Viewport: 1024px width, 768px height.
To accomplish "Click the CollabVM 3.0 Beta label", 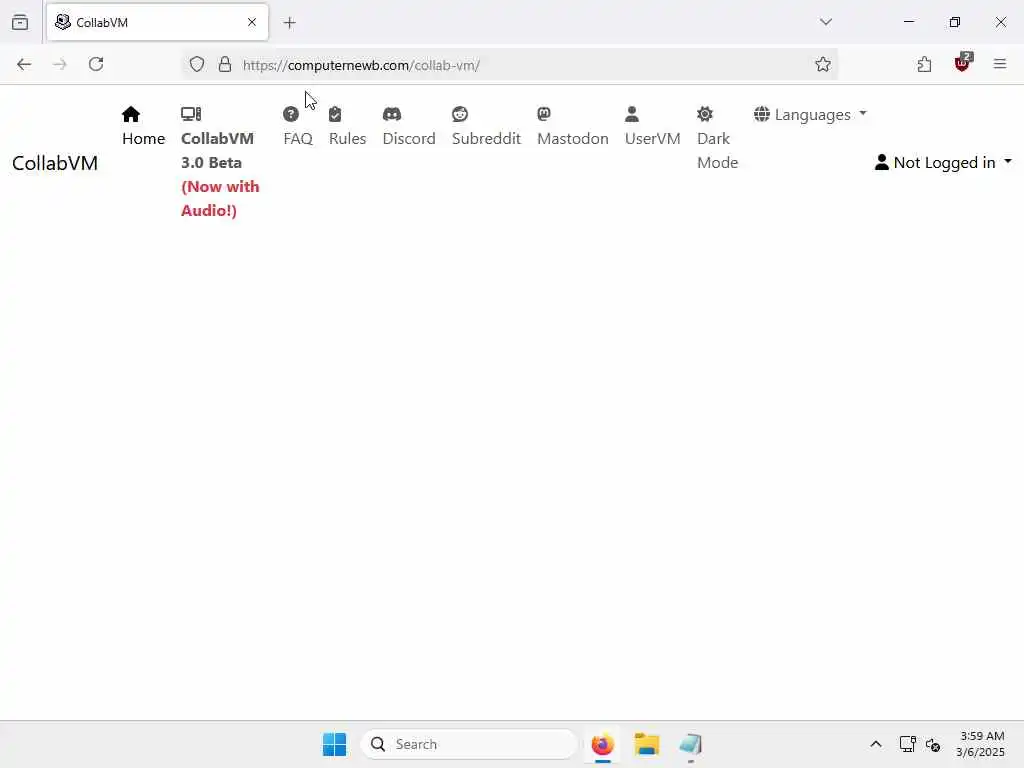I will pos(217,150).
